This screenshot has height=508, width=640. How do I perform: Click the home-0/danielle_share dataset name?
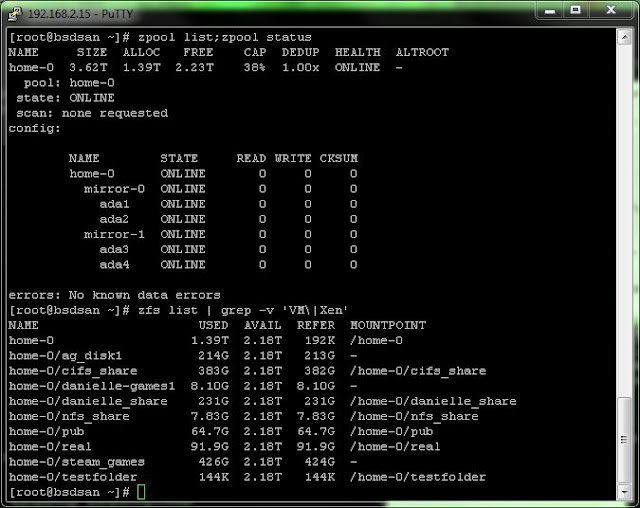tap(88, 401)
